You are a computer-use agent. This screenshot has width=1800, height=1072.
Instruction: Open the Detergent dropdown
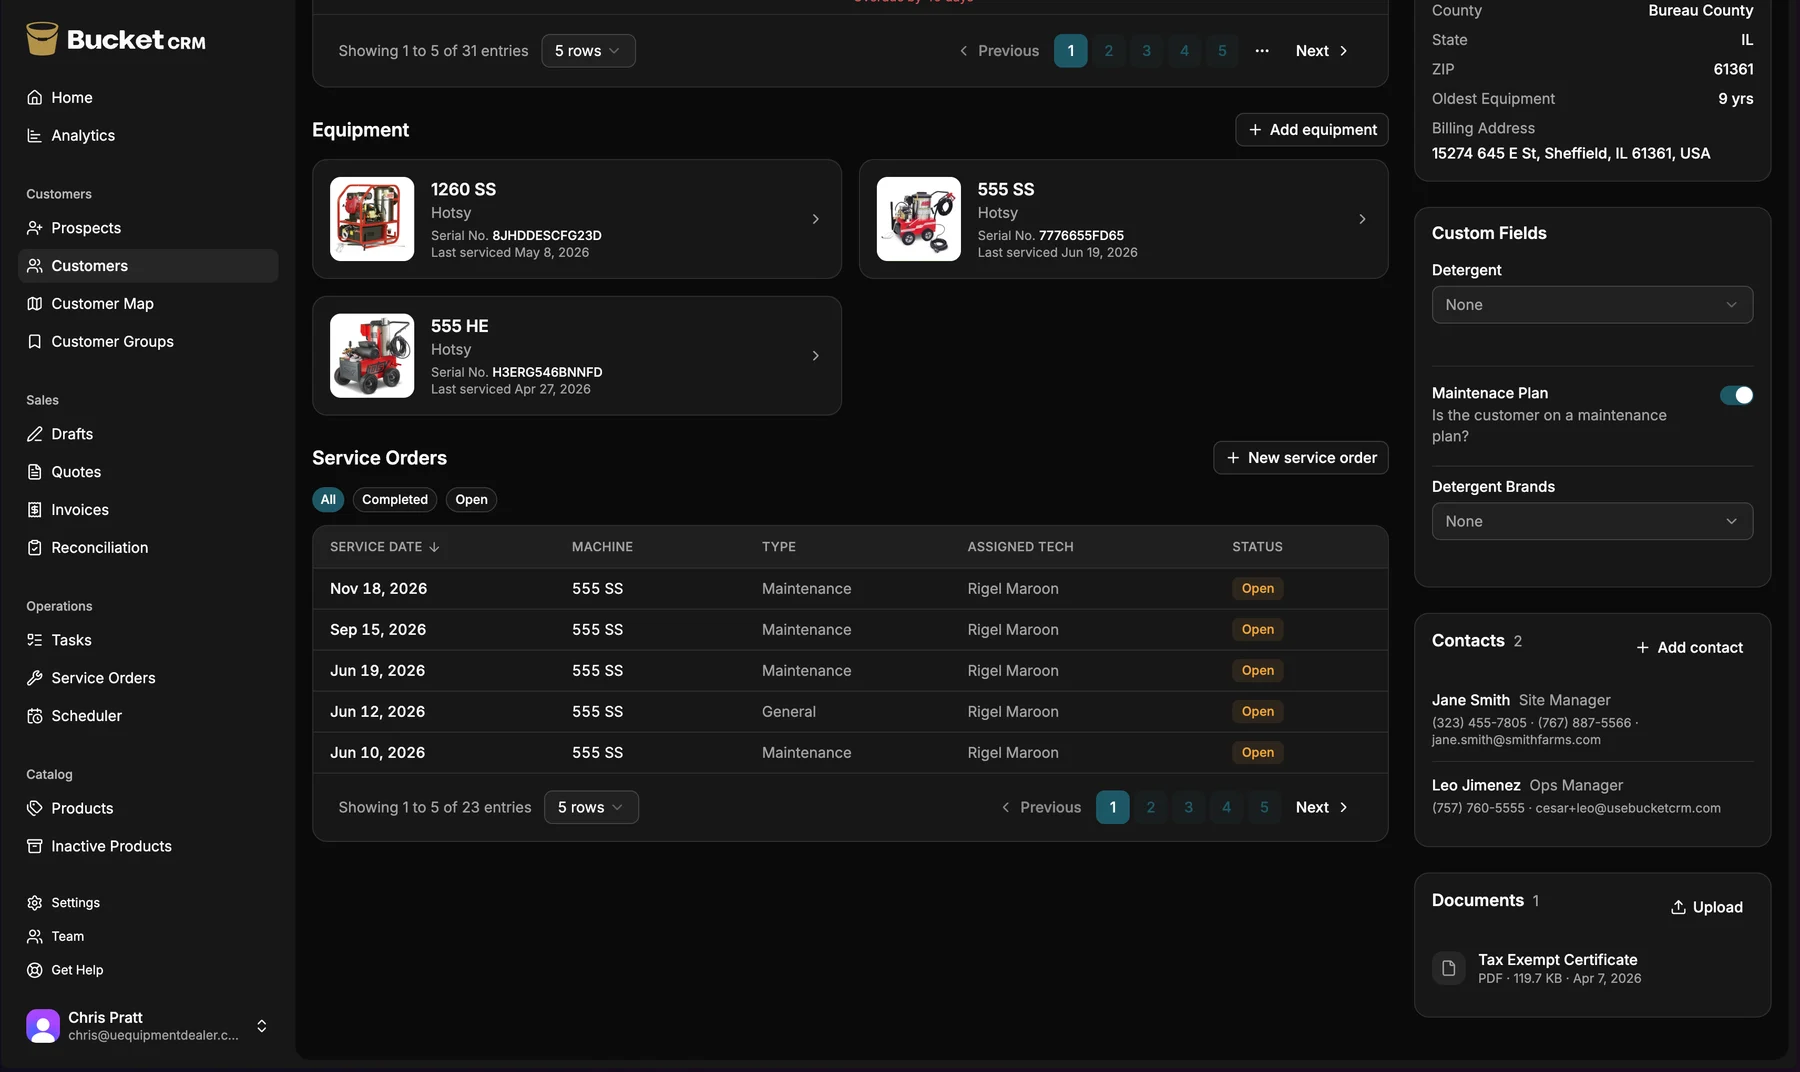(x=1592, y=305)
